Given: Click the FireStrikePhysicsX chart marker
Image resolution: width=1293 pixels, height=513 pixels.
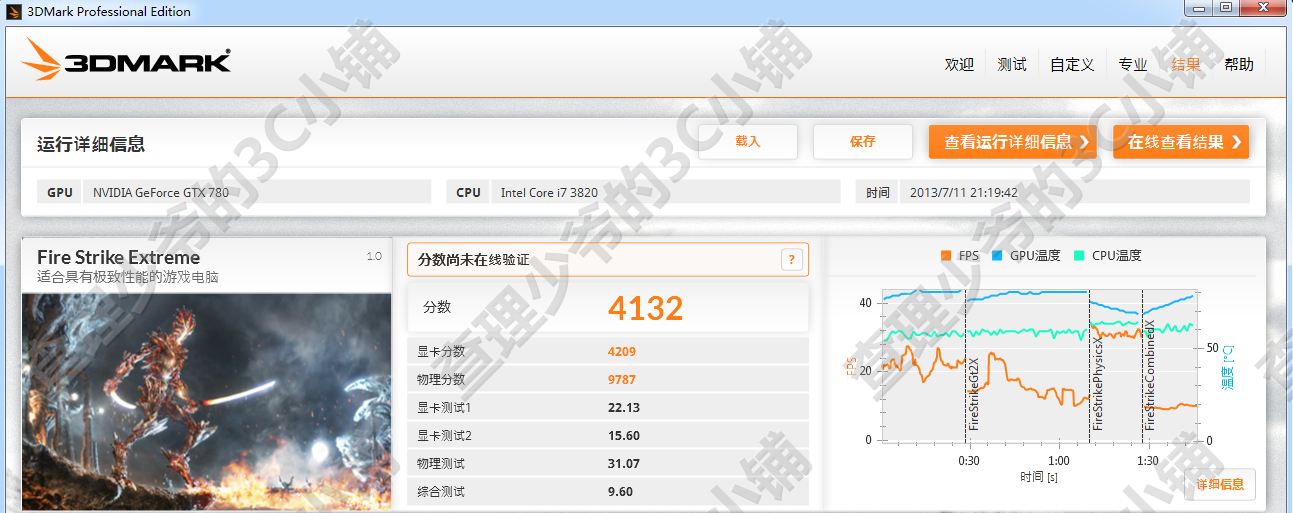Looking at the screenshot, I should pyautogui.click(x=1097, y=383).
